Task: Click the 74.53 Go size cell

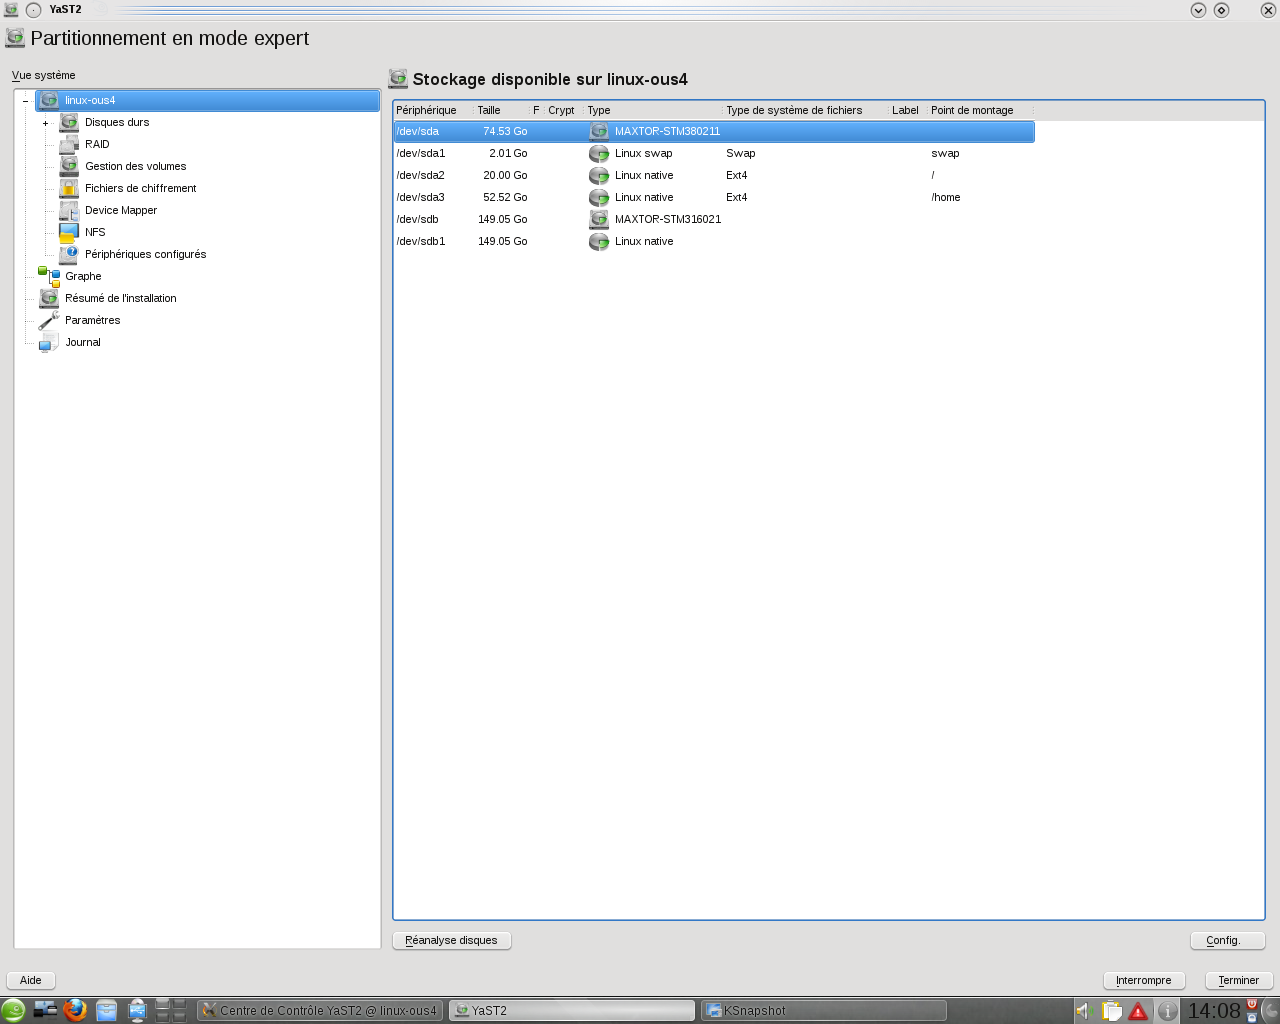Action: [505, 131]
